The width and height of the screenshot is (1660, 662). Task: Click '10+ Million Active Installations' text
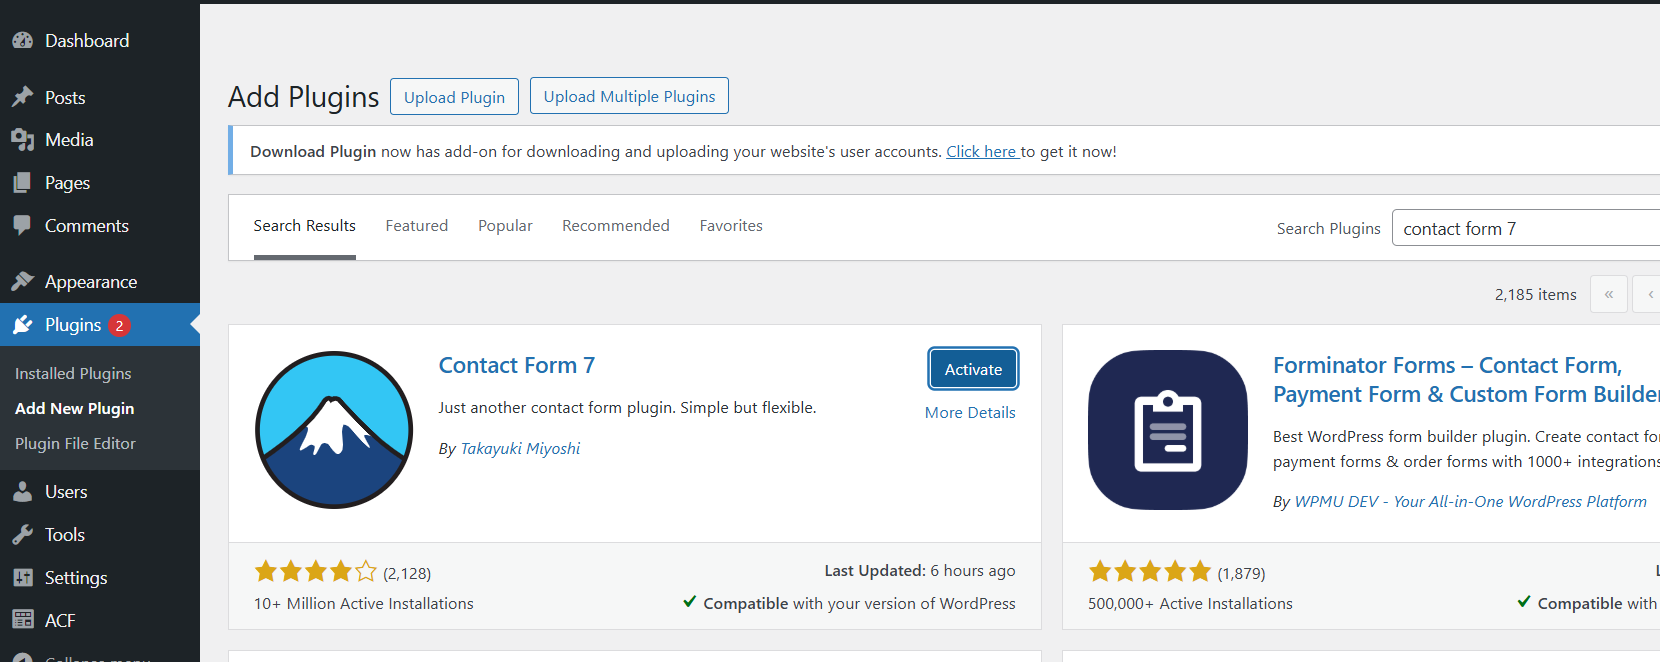[364, 604]
